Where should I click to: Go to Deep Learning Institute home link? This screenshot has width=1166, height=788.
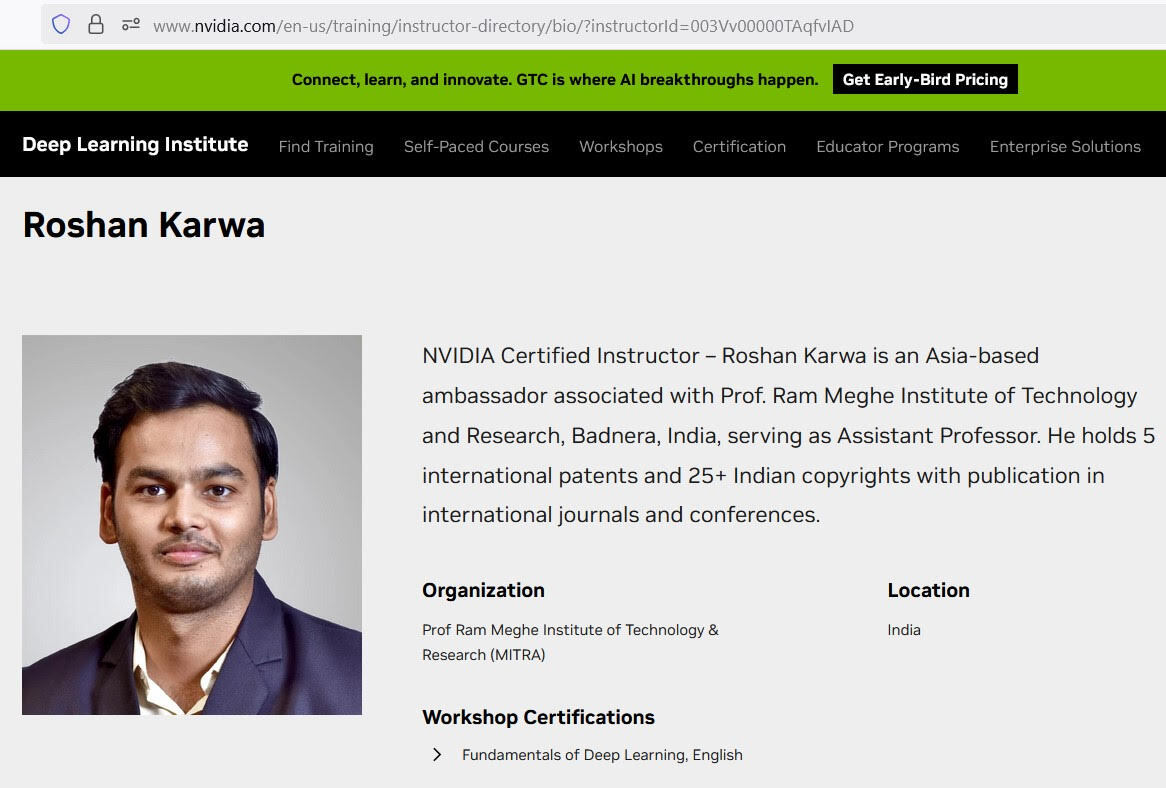click(135, 145)
